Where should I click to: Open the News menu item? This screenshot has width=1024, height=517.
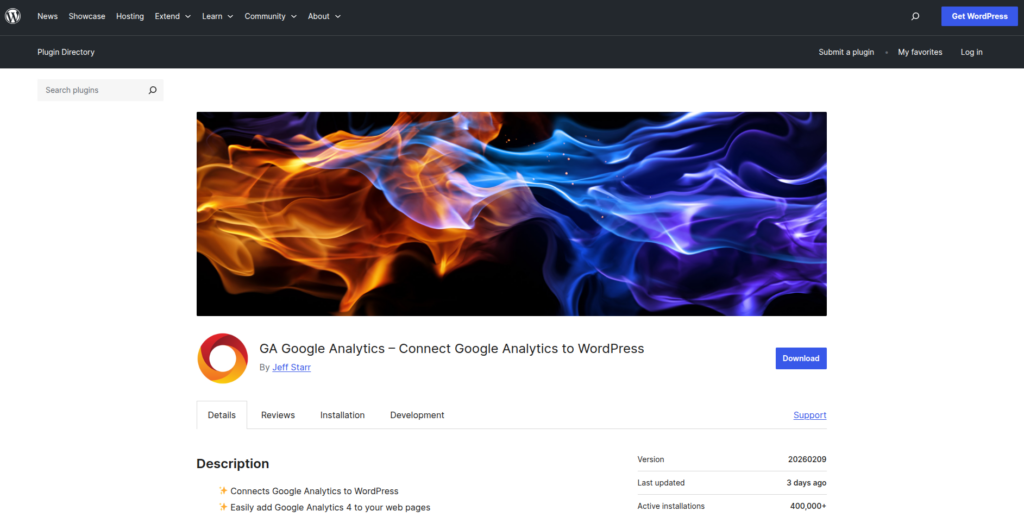click(48, 16)
